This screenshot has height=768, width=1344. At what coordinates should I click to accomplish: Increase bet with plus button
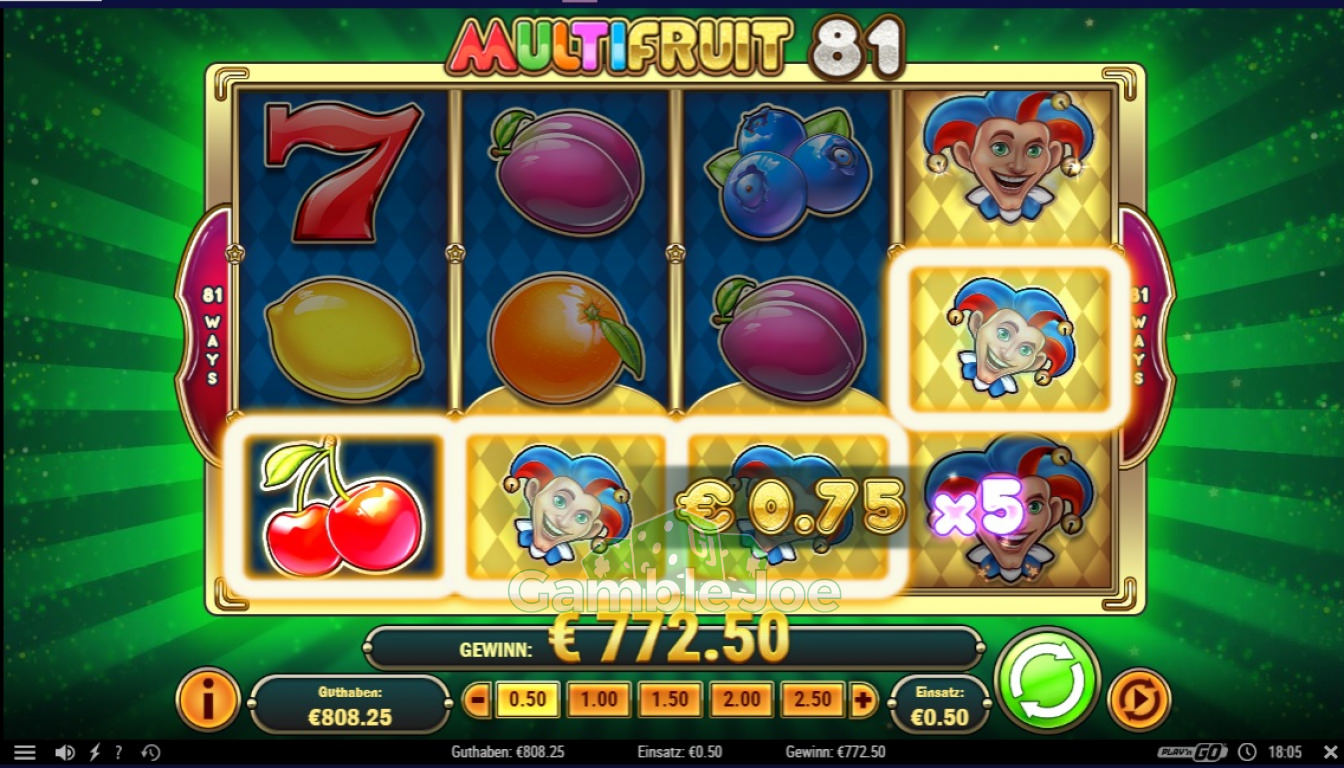click(863, 700)
